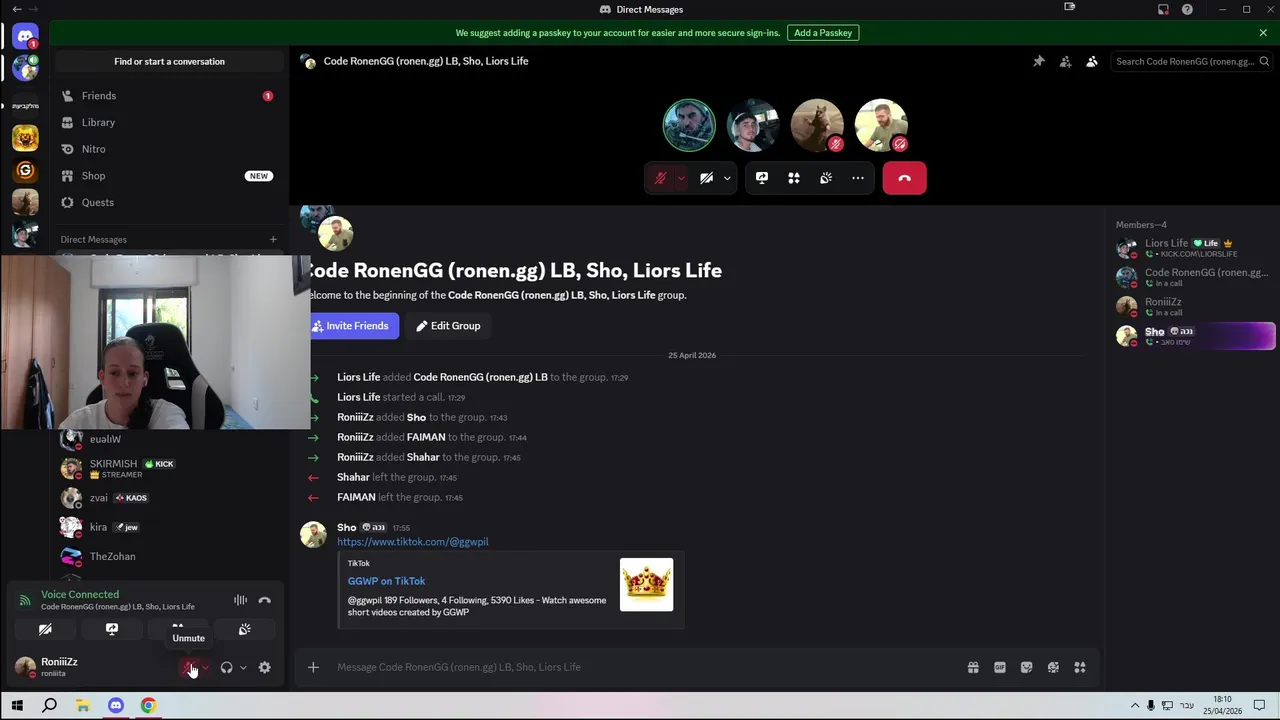
Task: Open File Explorer from the taskbar
Action: pos(83,706)
